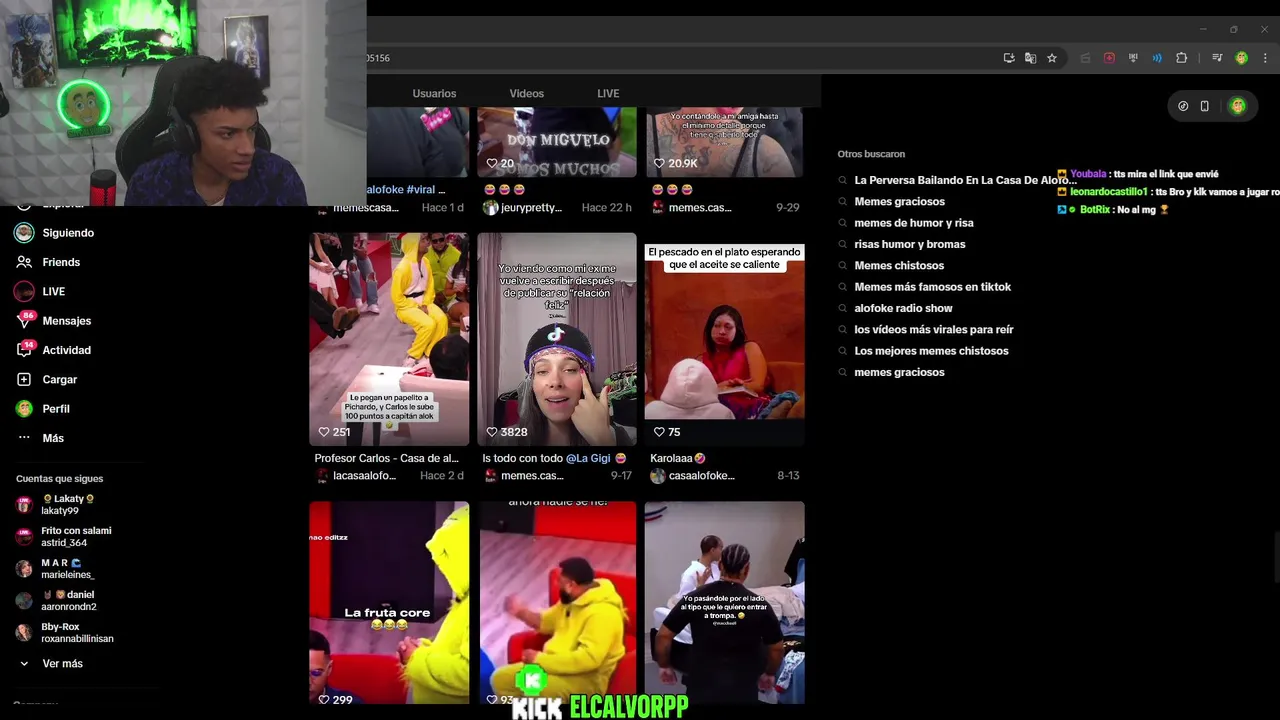Open the browser media controls icon

(1217, 58)
